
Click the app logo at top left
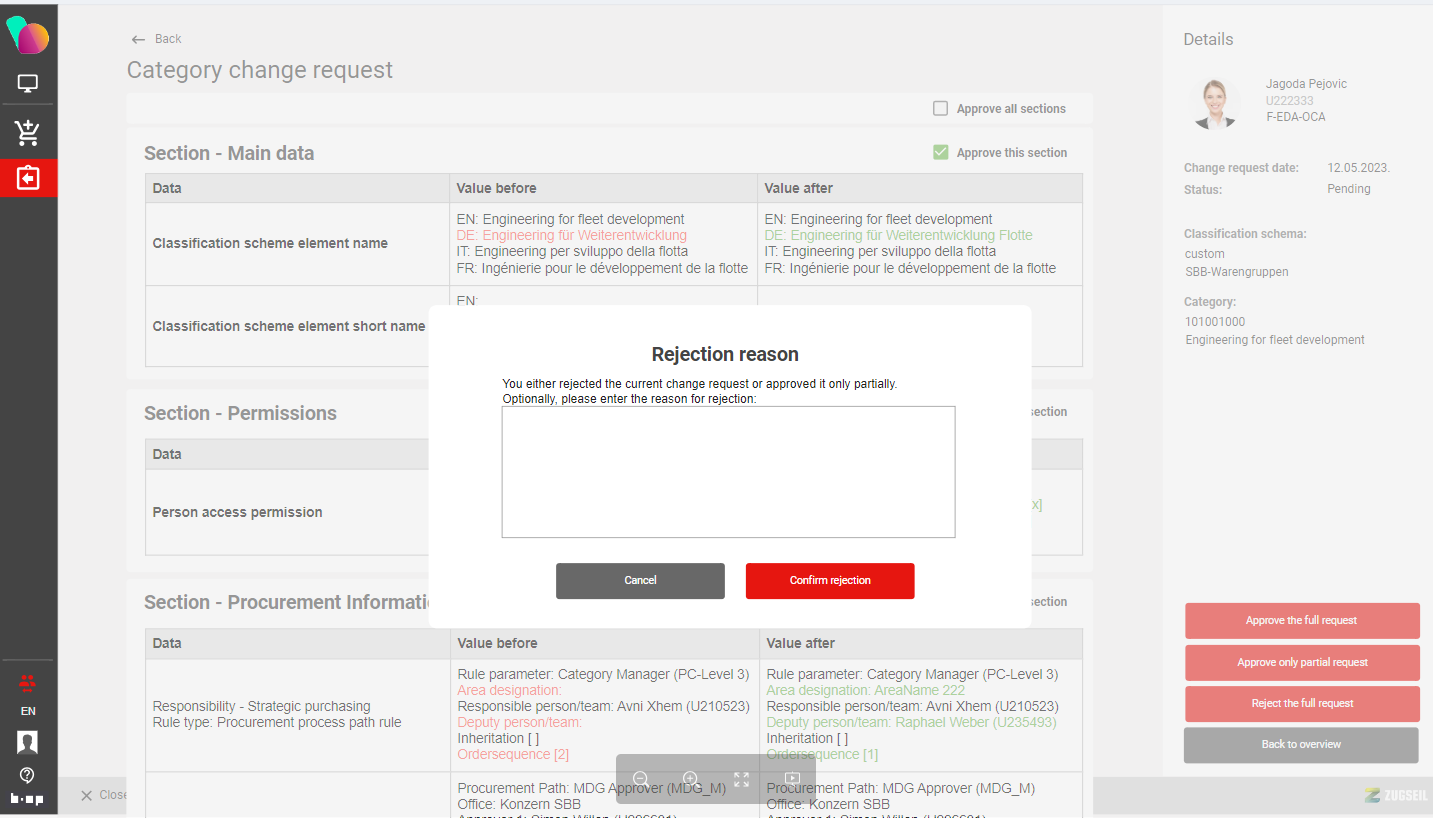(28, 36)
